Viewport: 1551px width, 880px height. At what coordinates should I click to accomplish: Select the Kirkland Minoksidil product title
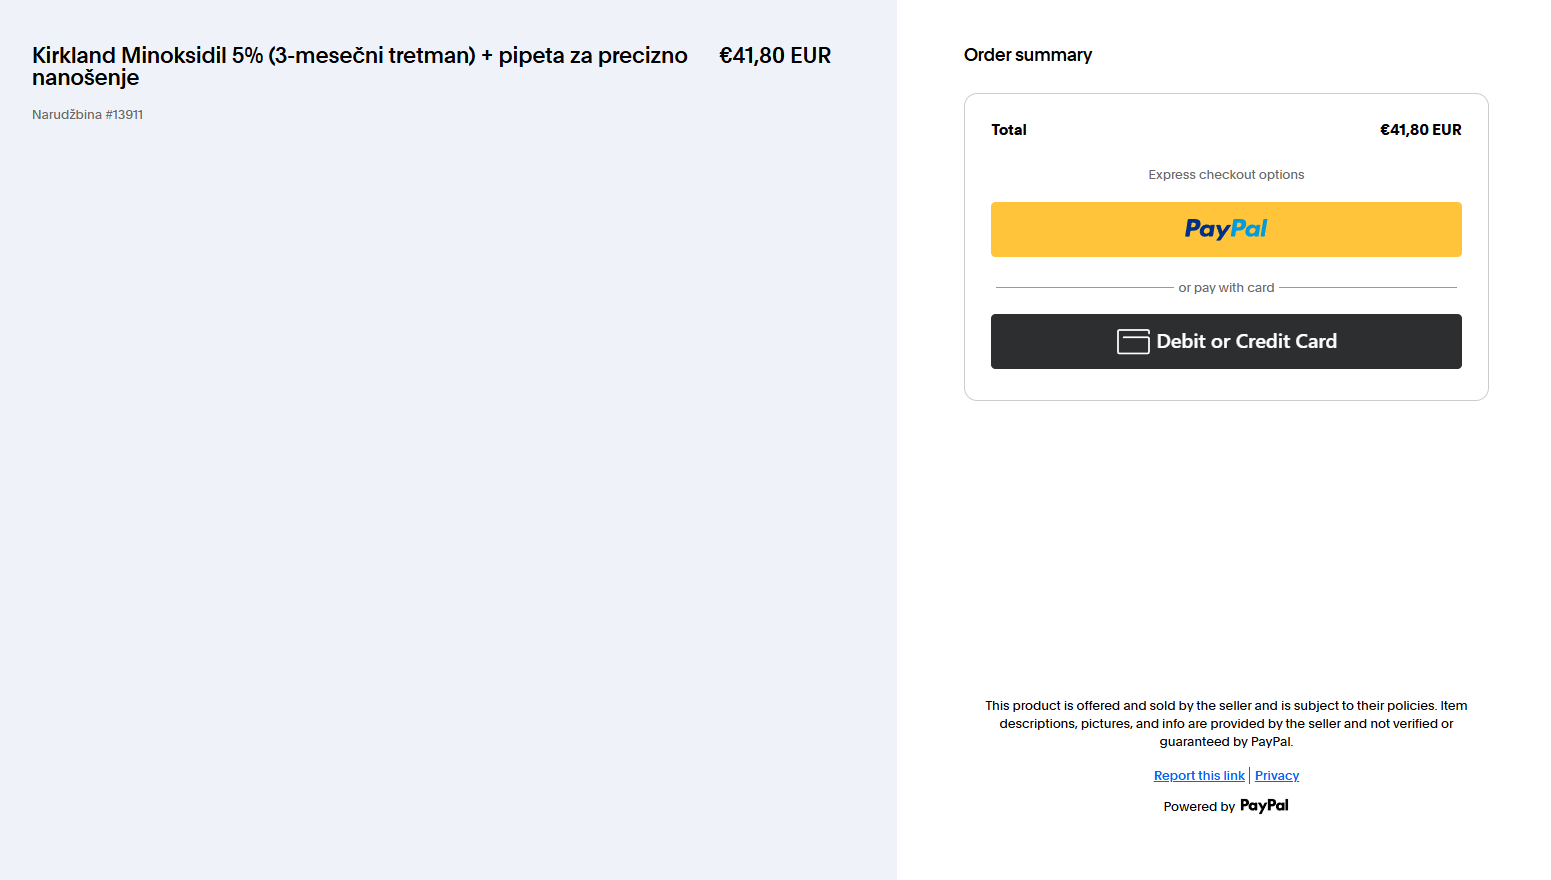click(x=360, y=66)
